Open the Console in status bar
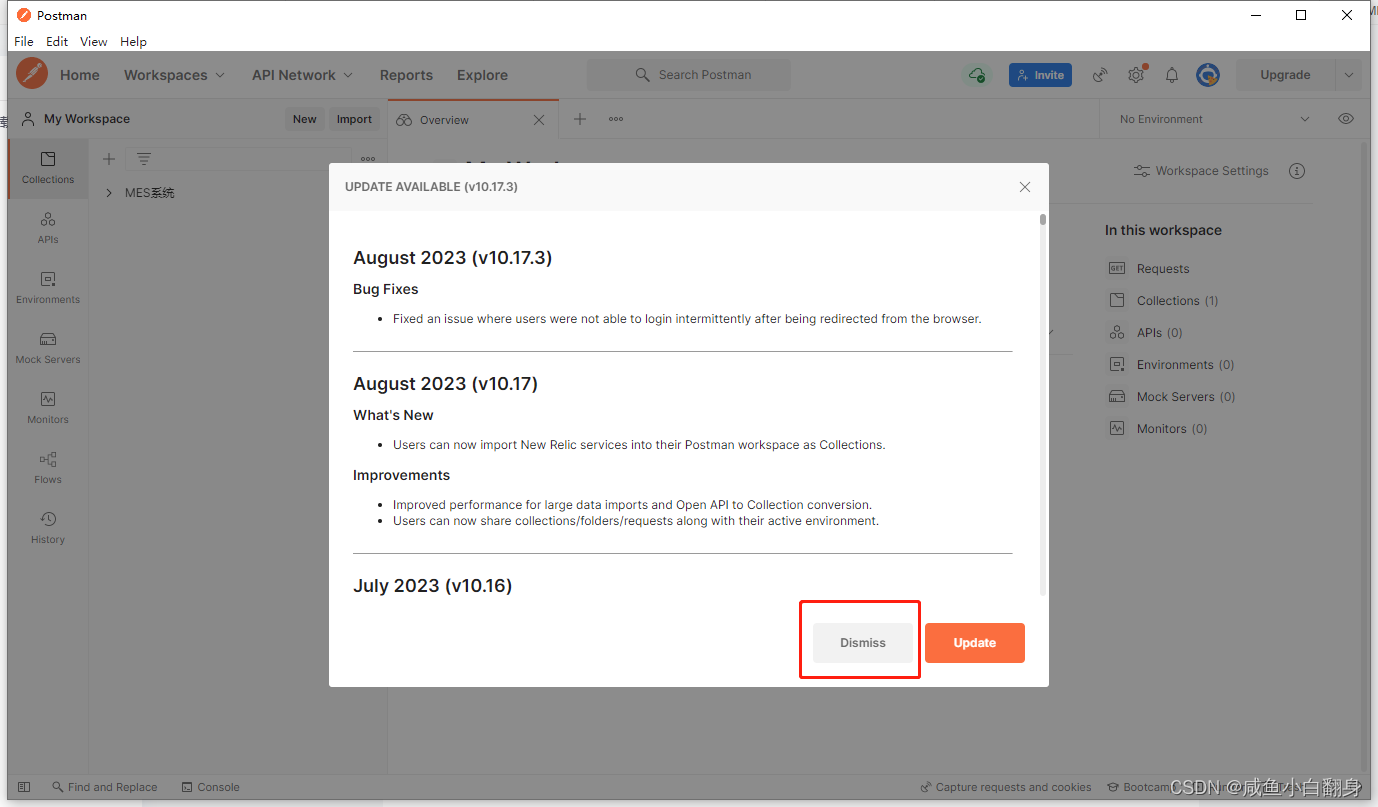Image resolution: width=1378 pixels, height=807 pixels. click(x=210, y=787)
